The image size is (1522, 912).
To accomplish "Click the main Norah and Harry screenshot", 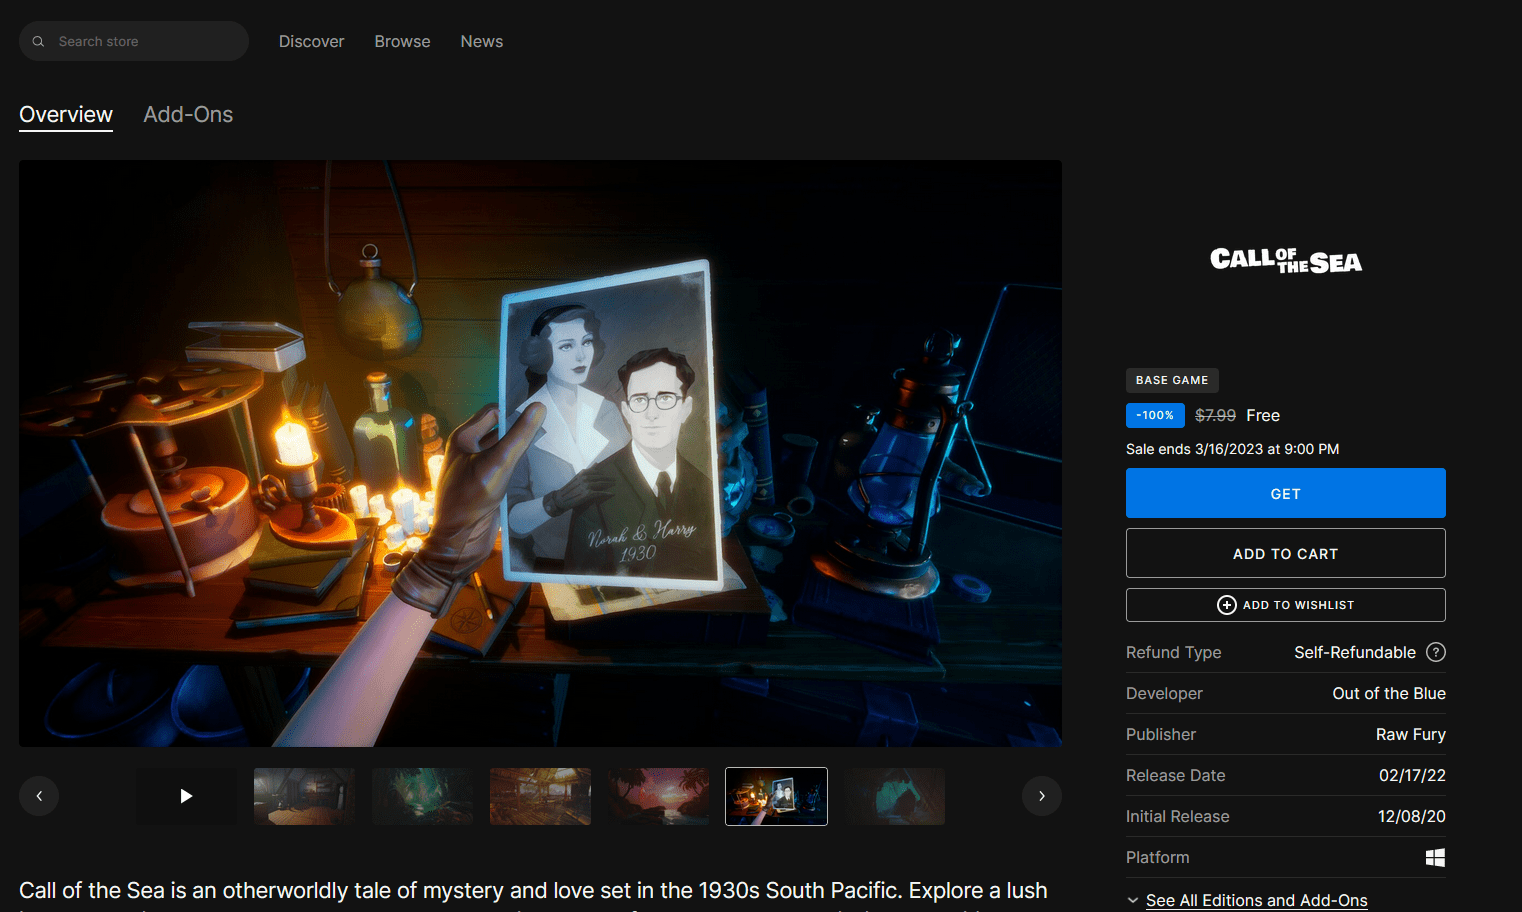I will [x=540, y=453].
